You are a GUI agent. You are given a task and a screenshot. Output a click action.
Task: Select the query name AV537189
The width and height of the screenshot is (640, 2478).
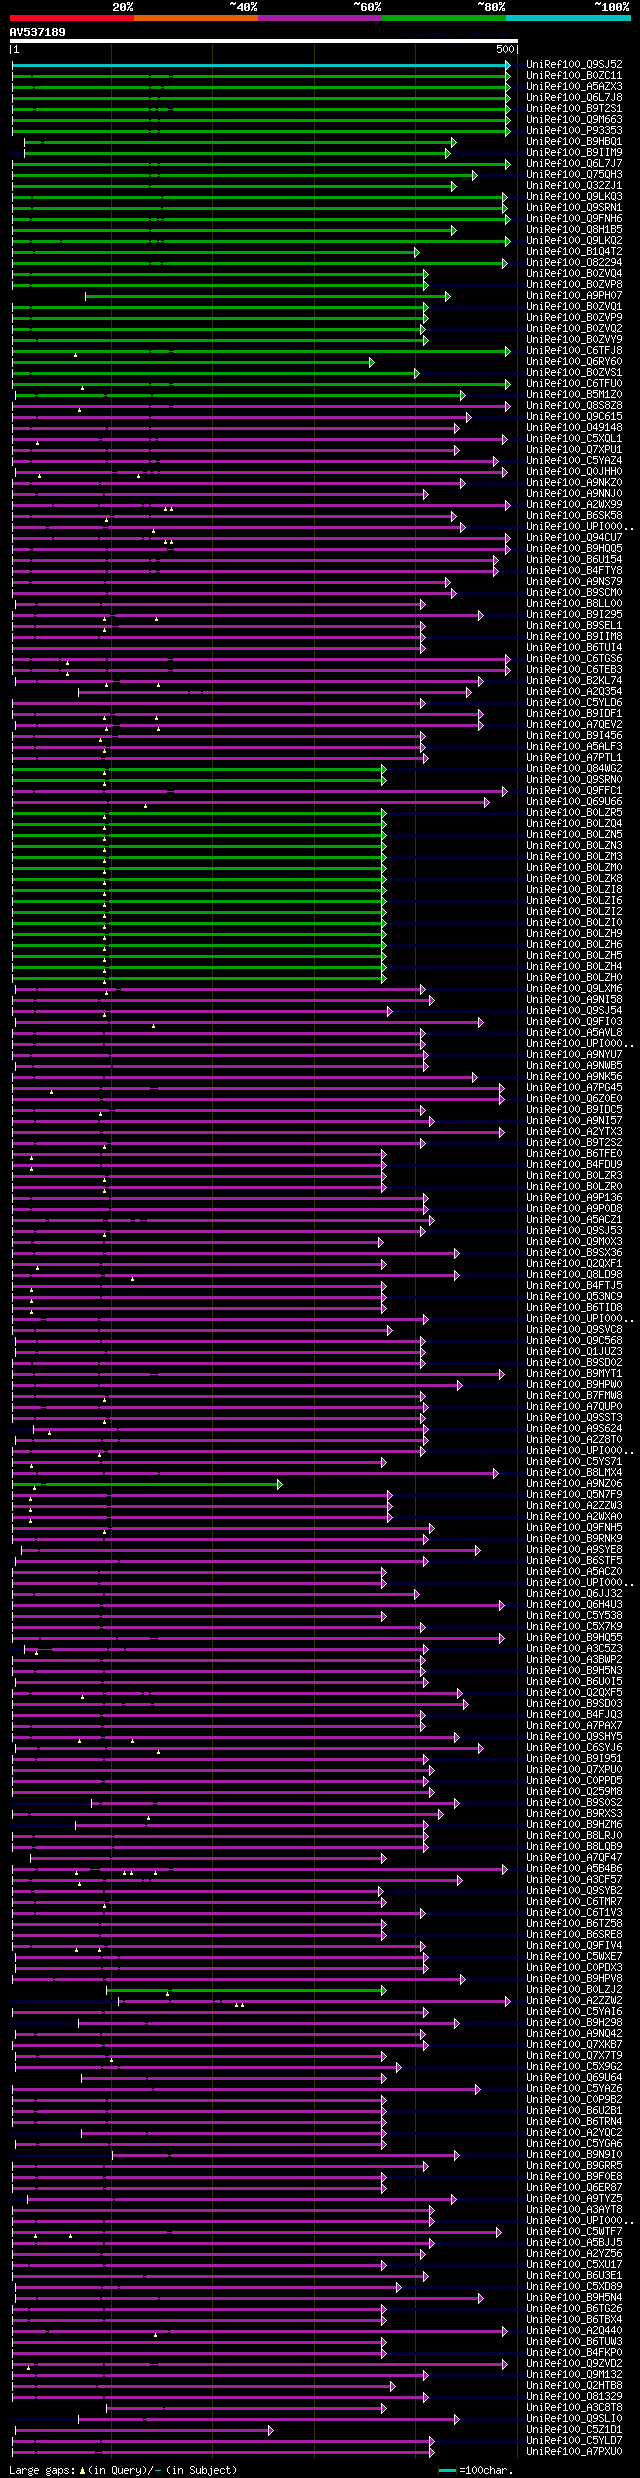(x=37, y=32)
